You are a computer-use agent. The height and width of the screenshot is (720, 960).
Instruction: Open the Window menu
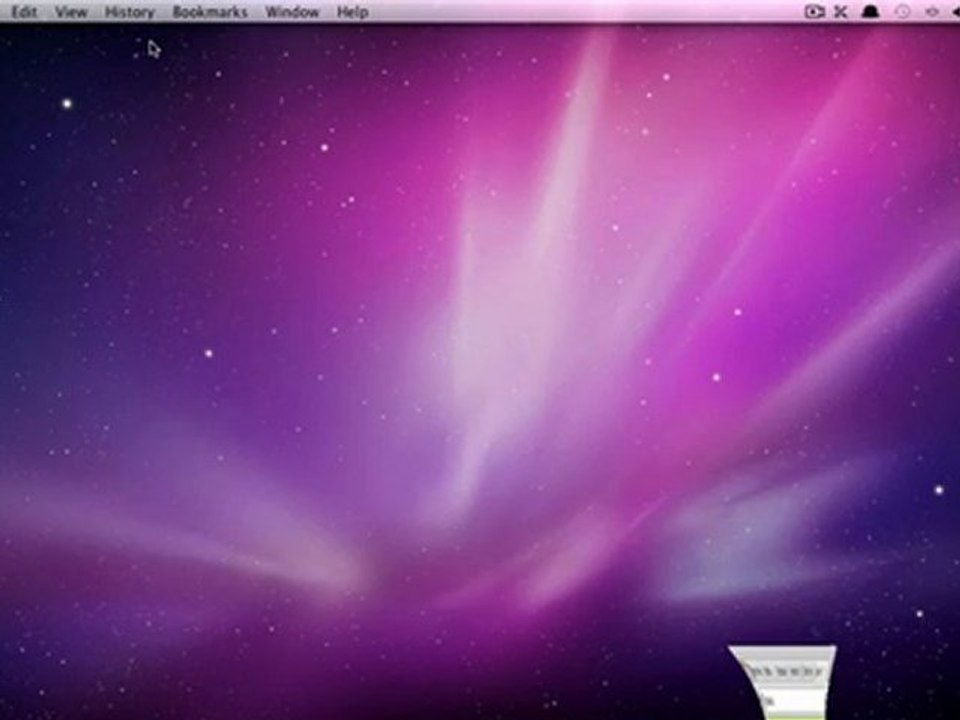click(292, 12)
